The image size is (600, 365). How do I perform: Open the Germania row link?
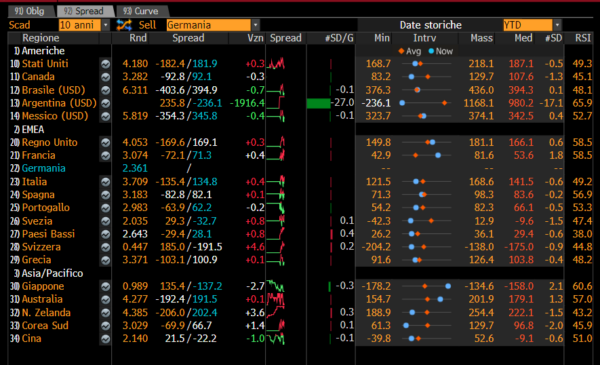coord(44,169)
